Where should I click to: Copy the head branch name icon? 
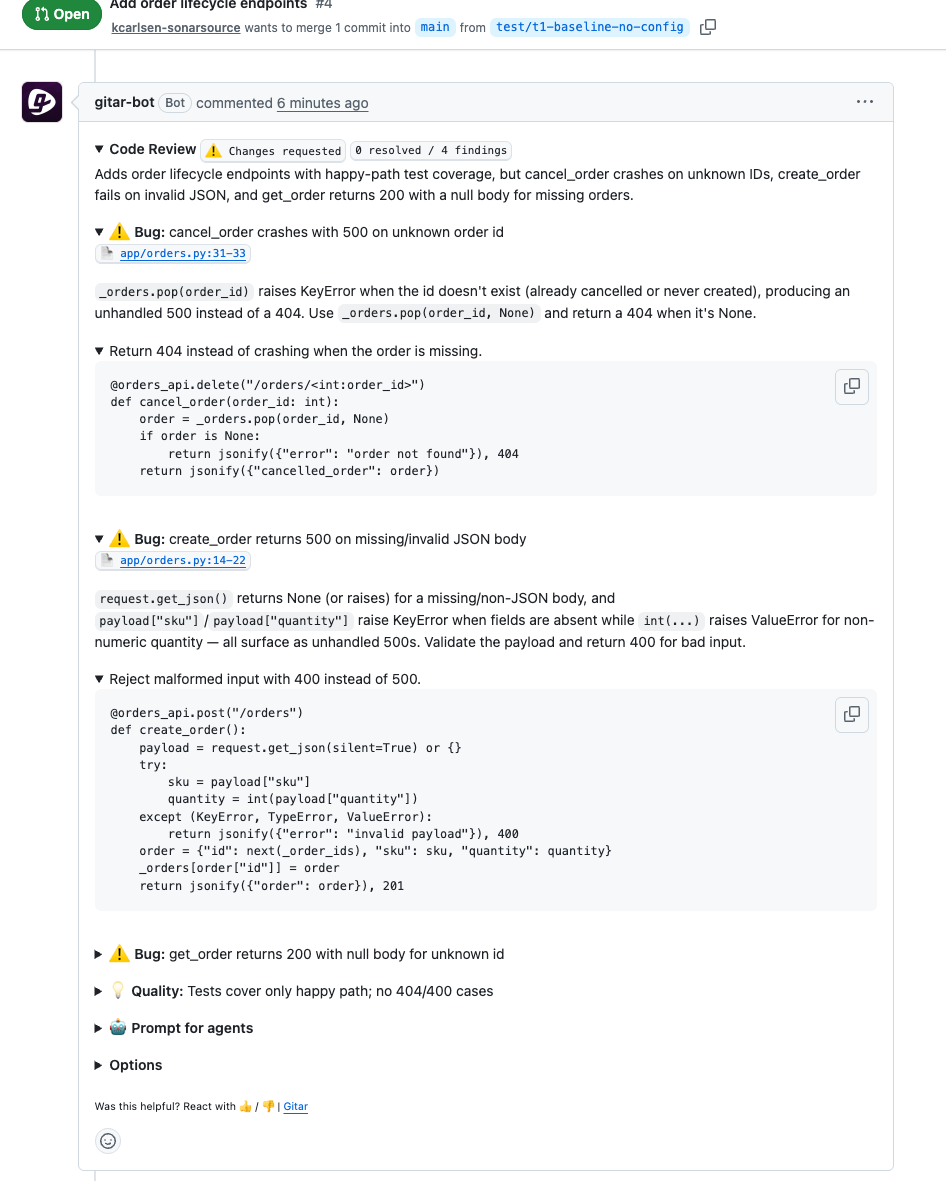click(707, 27)
